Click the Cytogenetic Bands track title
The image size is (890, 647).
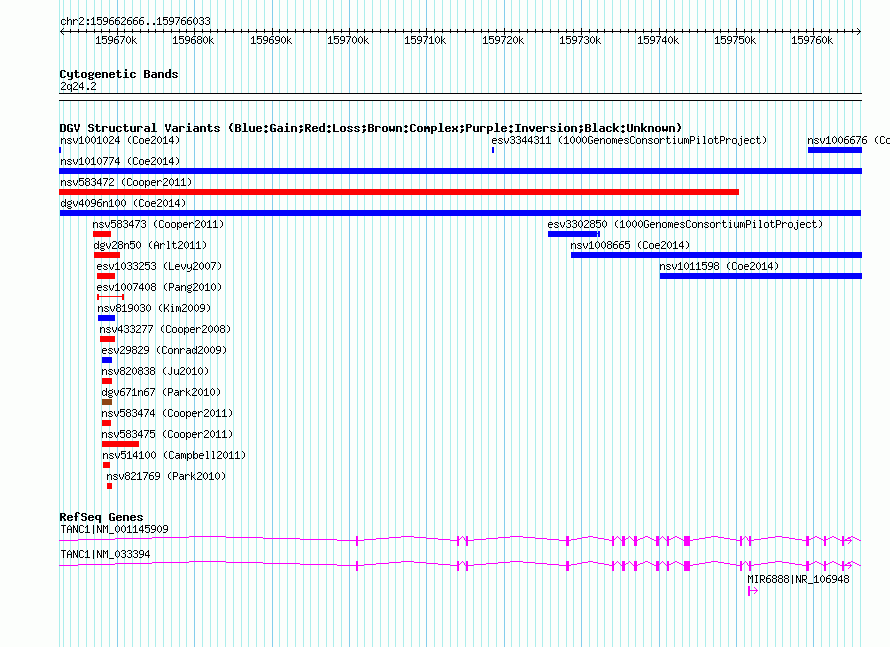[x=118, y=74]
